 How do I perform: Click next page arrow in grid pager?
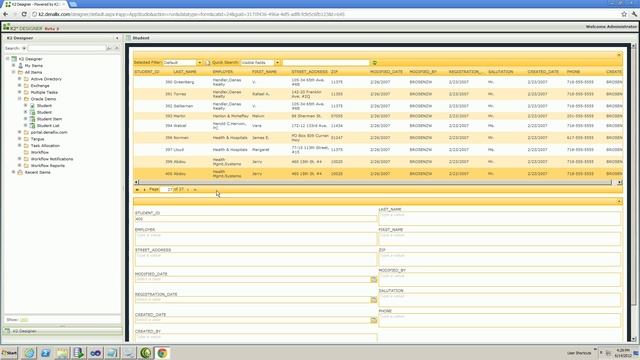188,189
